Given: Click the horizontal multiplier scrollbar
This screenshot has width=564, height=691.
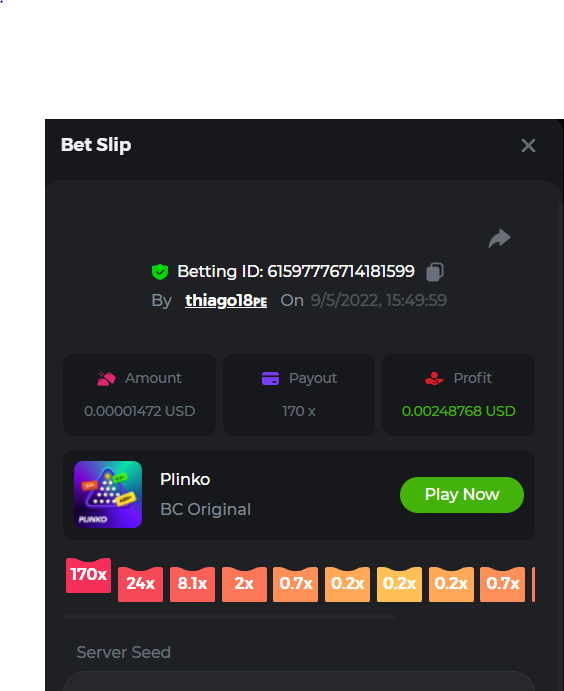Looking at the screenshot, I should click(x=229, y=617).
